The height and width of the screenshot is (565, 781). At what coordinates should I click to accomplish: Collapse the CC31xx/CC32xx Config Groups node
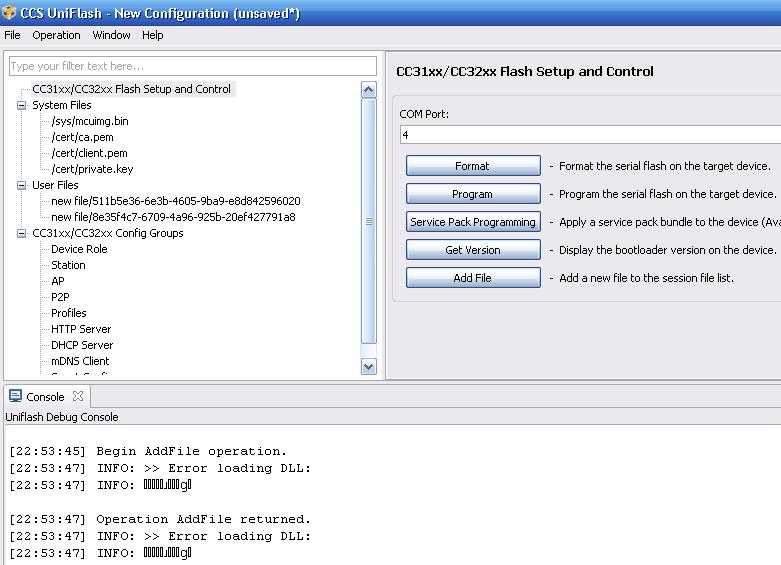[21, 233]
